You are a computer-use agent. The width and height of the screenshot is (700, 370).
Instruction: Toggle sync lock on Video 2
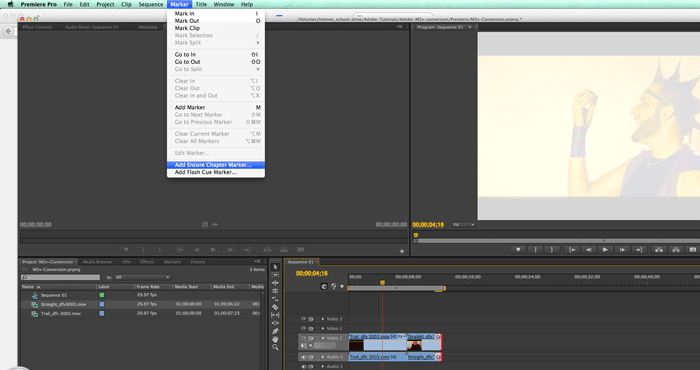coord(311,328)
